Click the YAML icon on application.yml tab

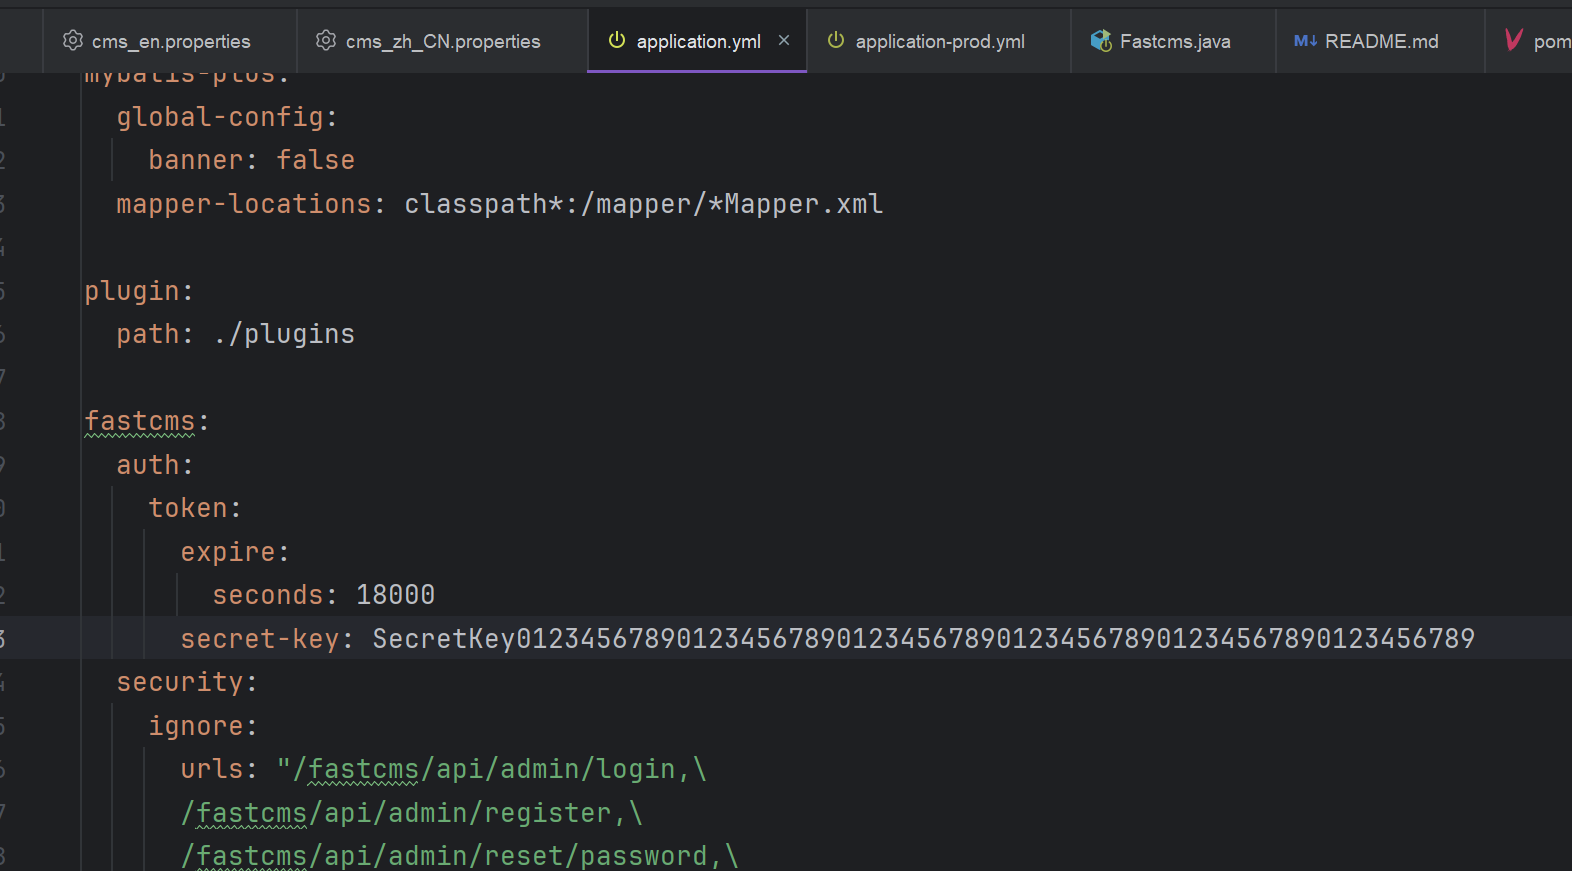[617, 40]
